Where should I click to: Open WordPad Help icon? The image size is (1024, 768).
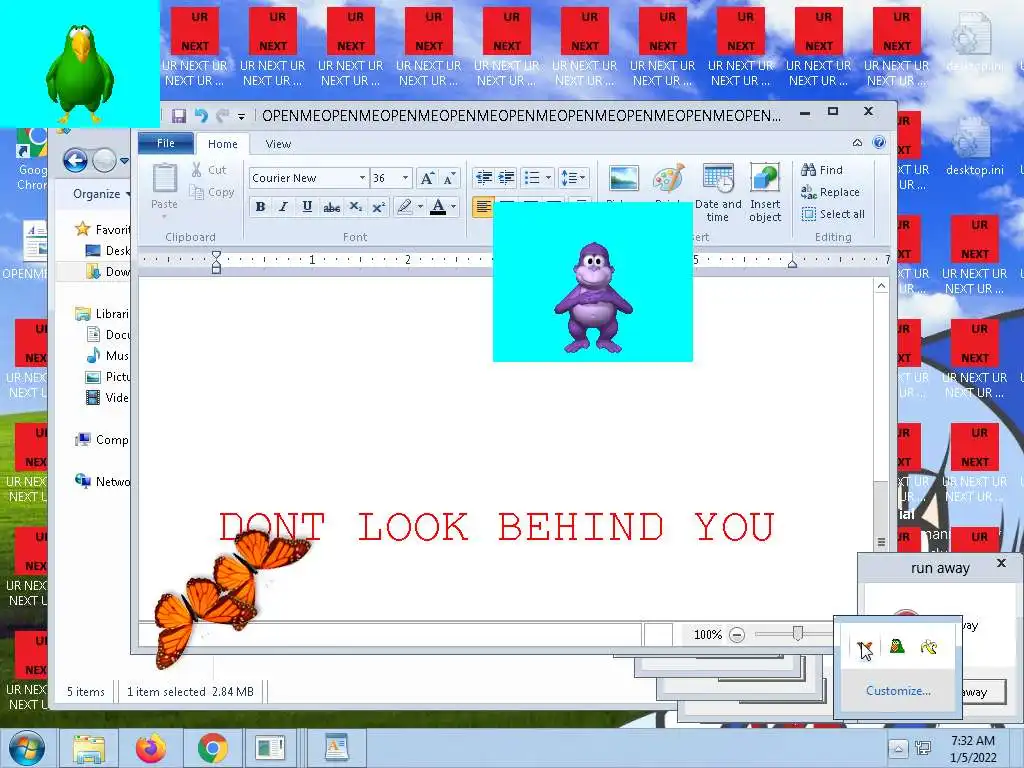(879, 142)
